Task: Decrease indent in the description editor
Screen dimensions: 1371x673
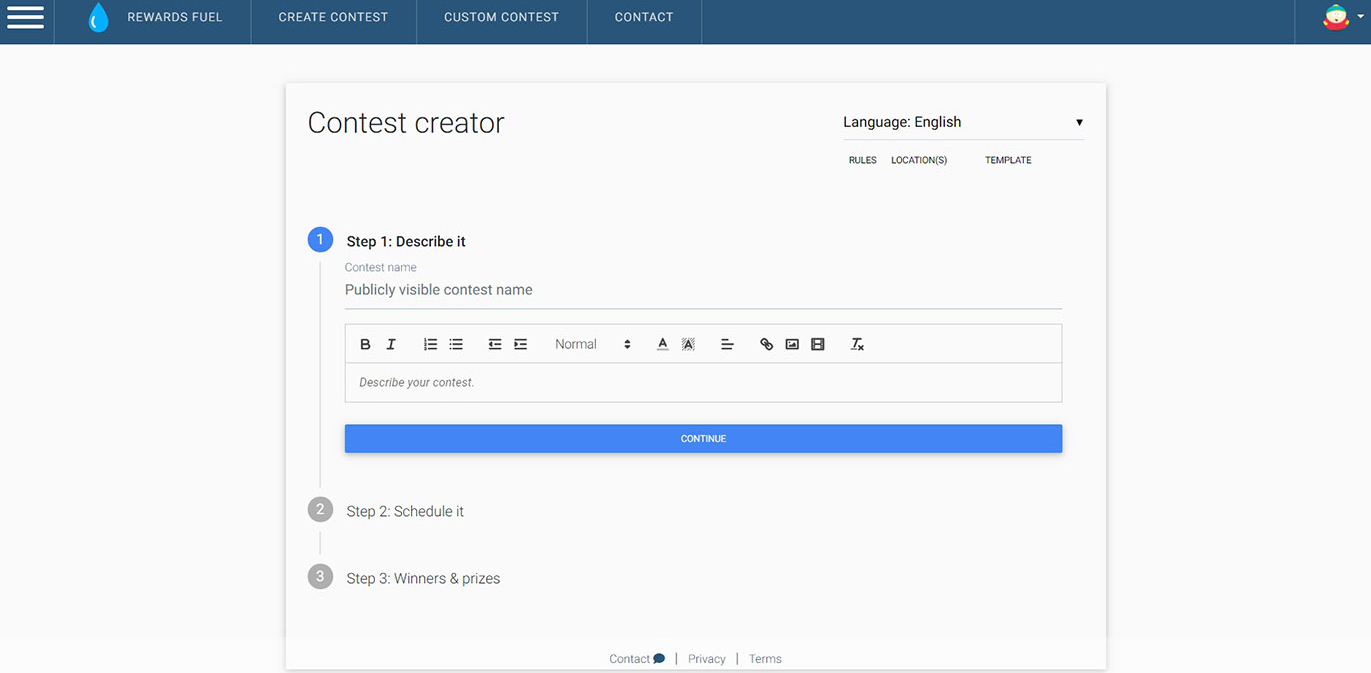Action: [495, 344]
